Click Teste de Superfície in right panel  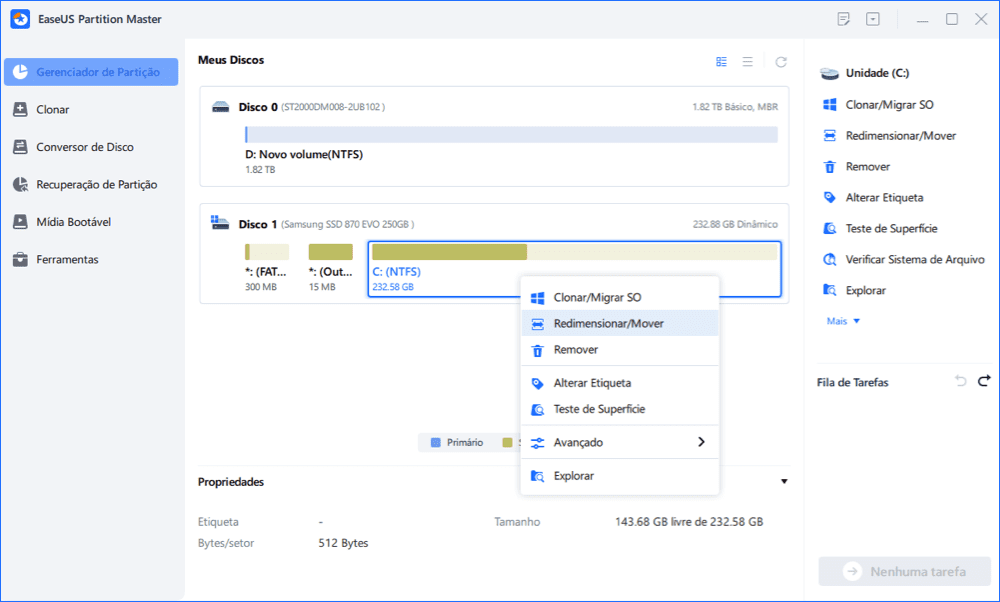891,228
